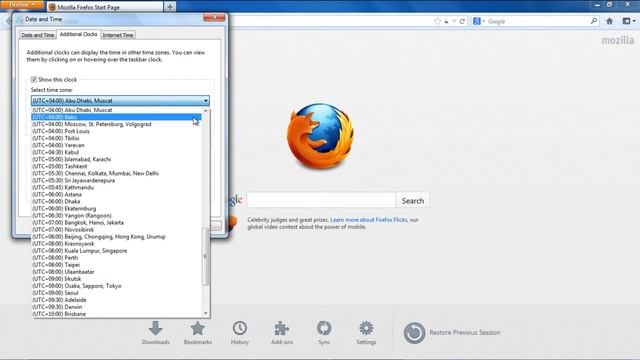Screen dimensions: 640x360
Task: Select (UTC+04:00) Yerevan time zone
Action: point(116,145)
